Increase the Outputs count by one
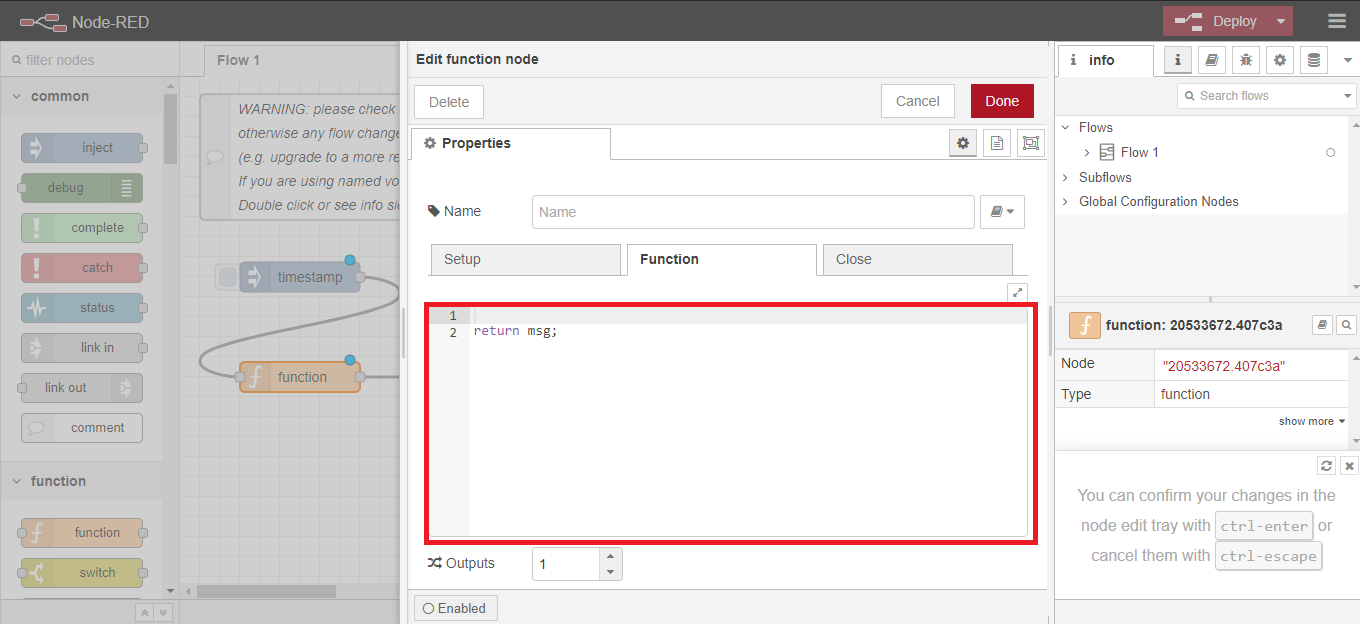Image resolution: width=1360 pixels, height=624 pixels. coord(610,556)
